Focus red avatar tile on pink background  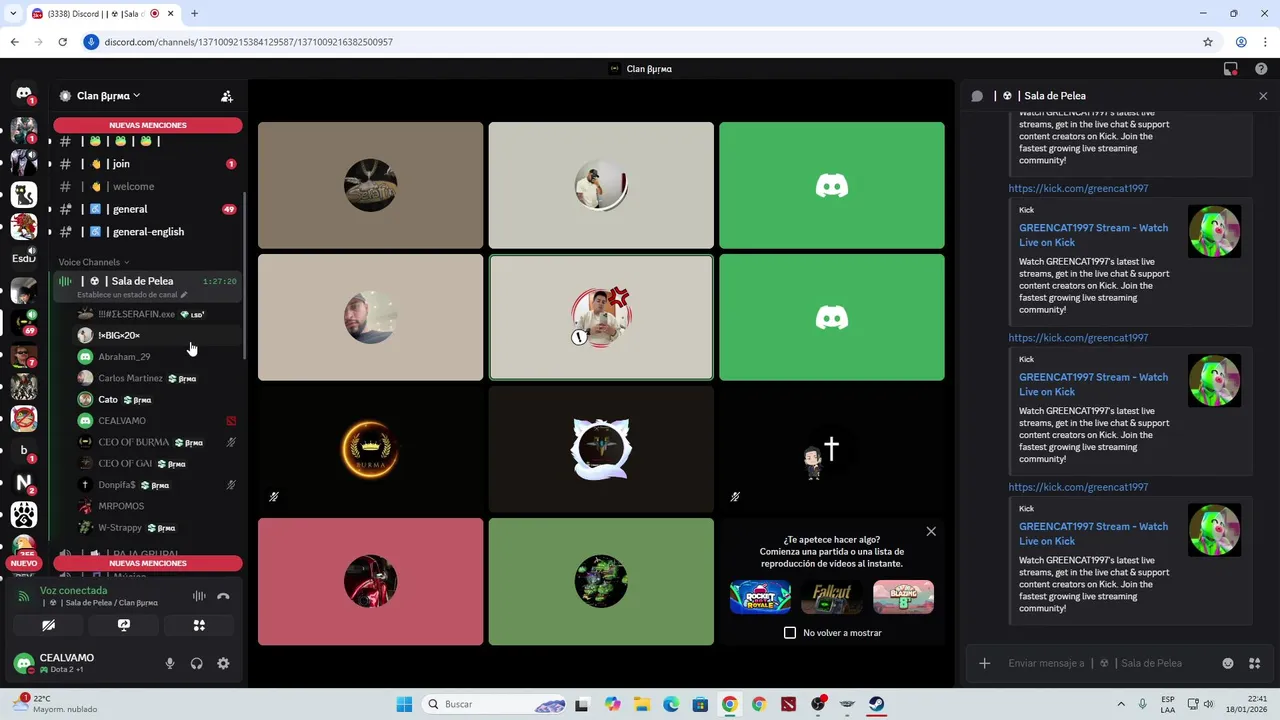(370, 581)
